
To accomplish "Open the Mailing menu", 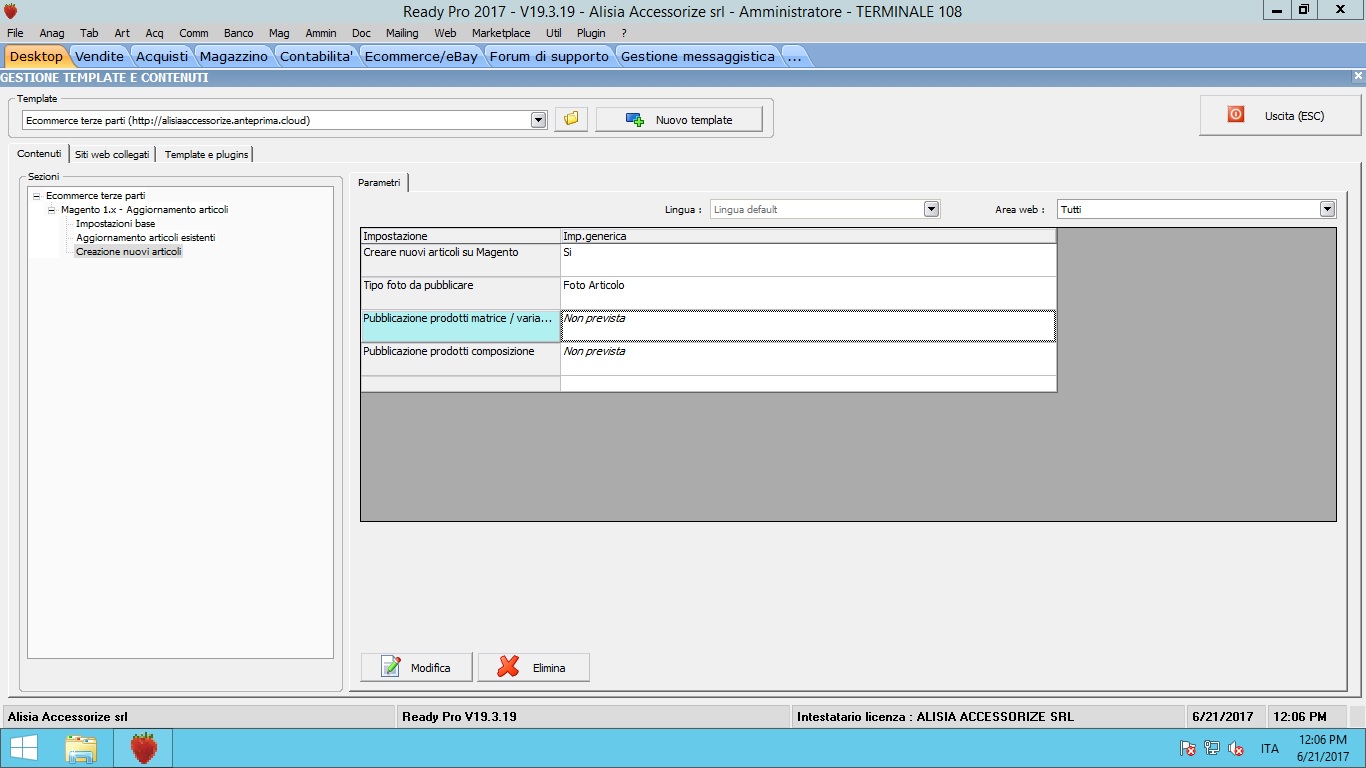I will [x=402, y=33].
